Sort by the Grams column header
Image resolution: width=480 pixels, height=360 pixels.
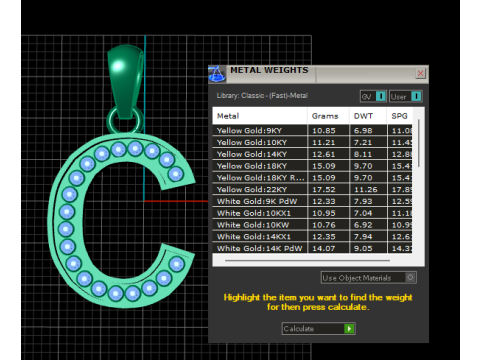click(328, 116)
